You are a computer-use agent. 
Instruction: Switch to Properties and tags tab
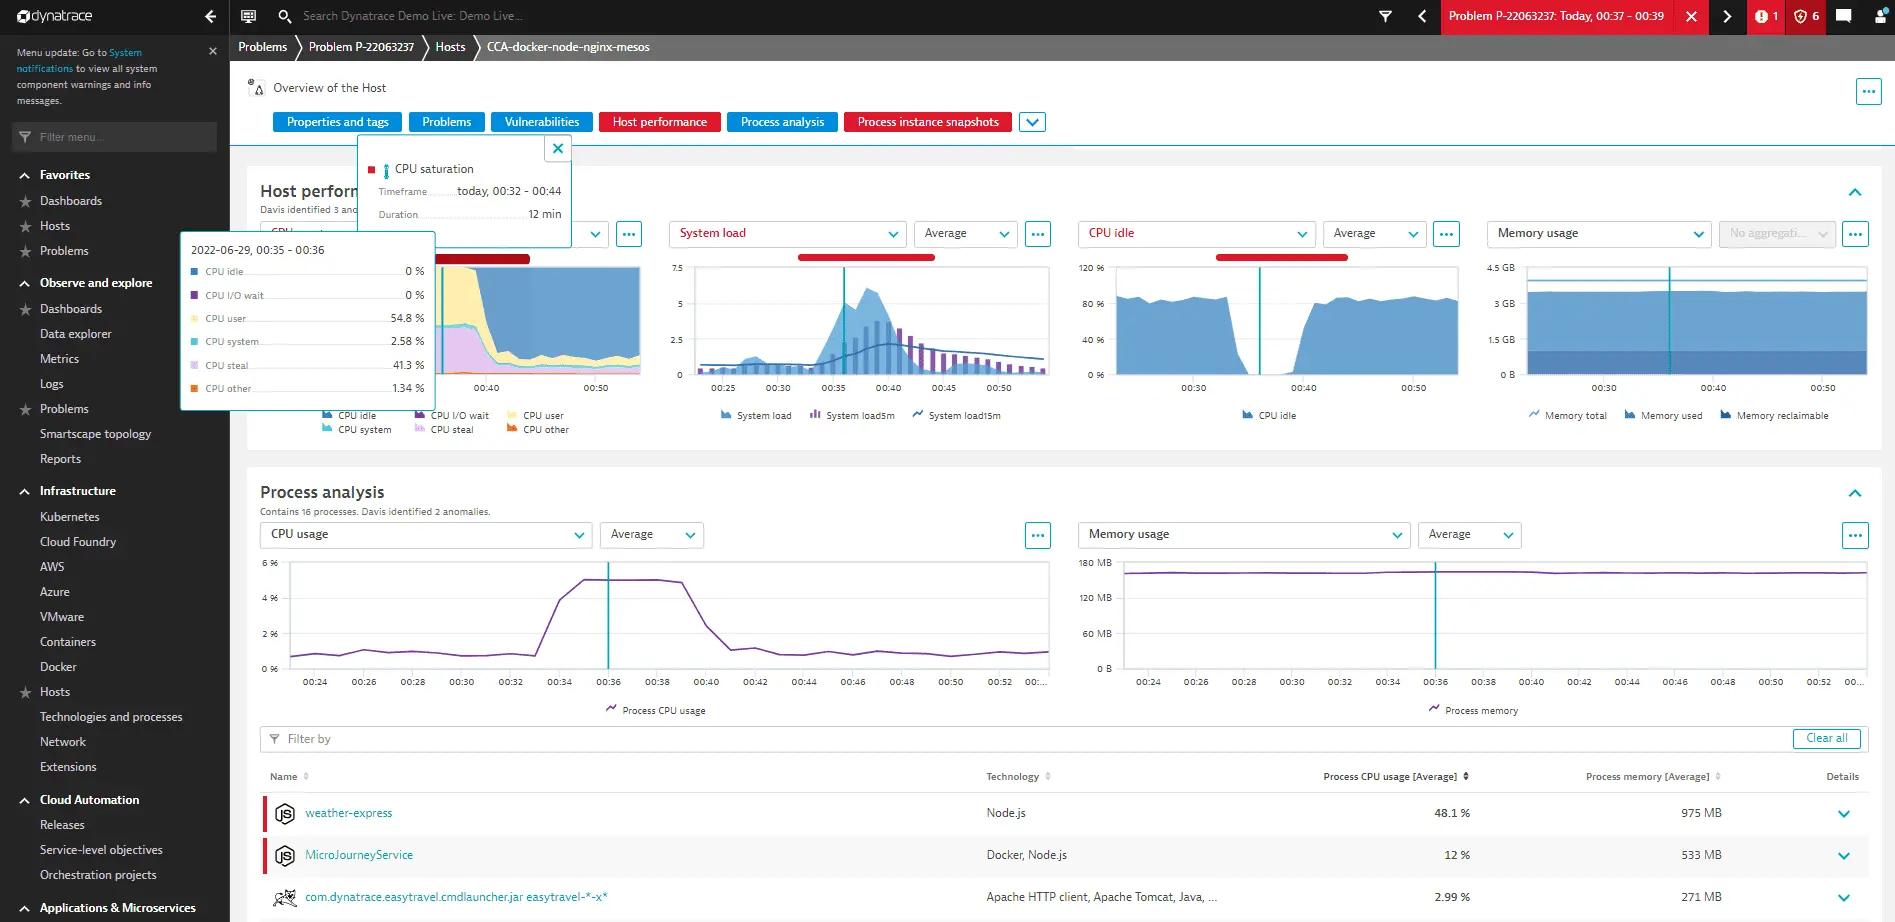pos(338,122)
